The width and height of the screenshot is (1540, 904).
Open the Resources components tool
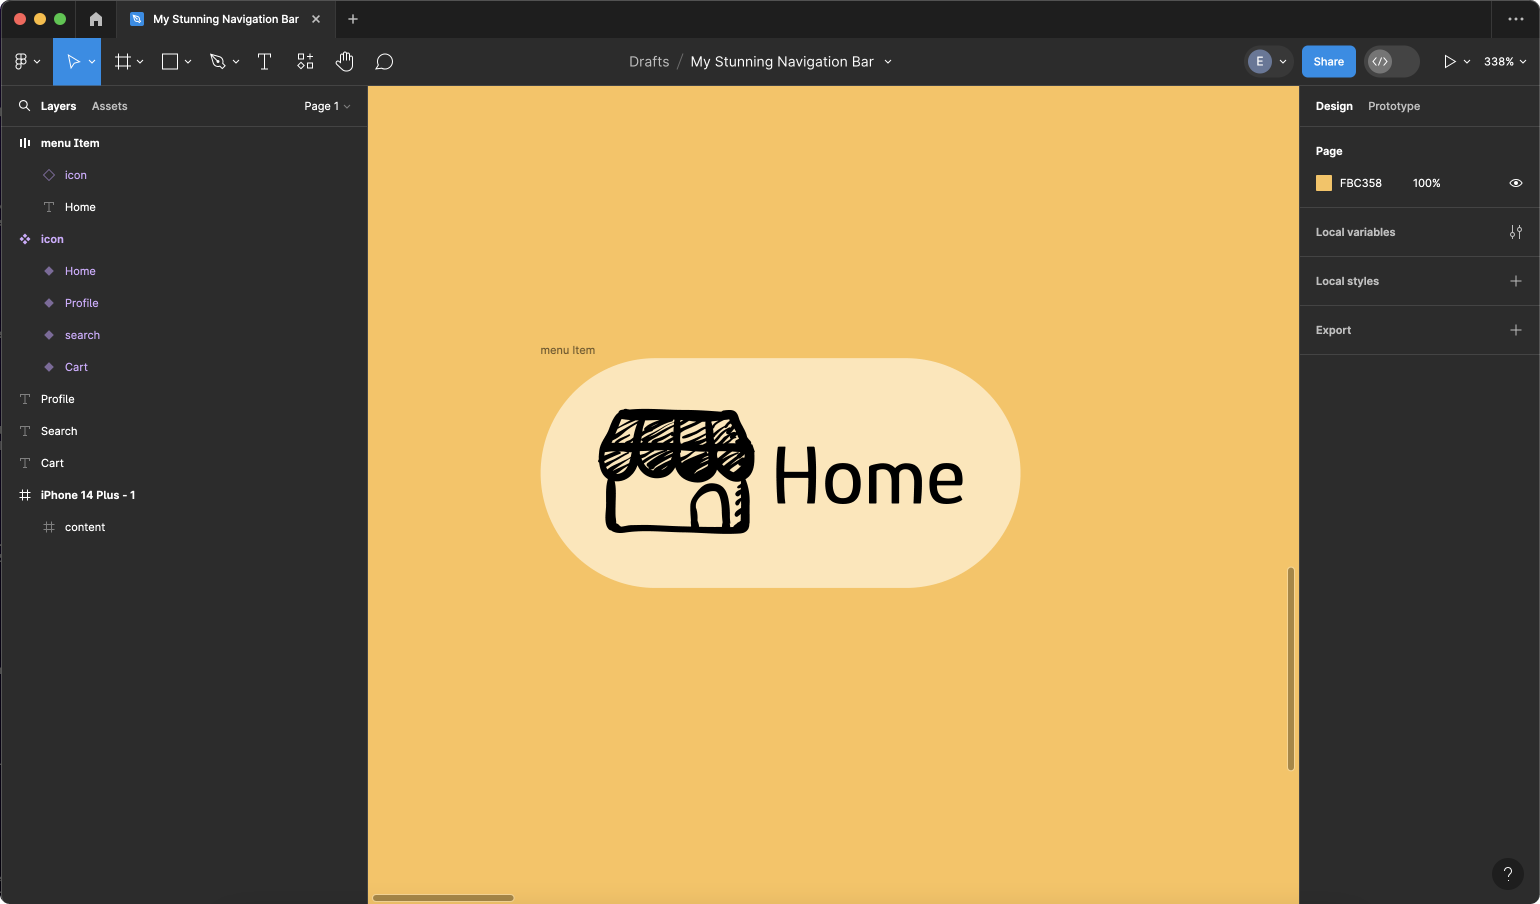305,62
